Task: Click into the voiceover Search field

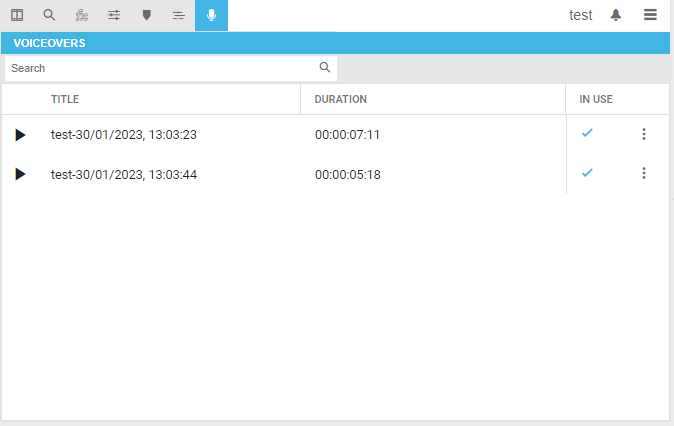Action: pyautogui.click(x=160, y=68)
